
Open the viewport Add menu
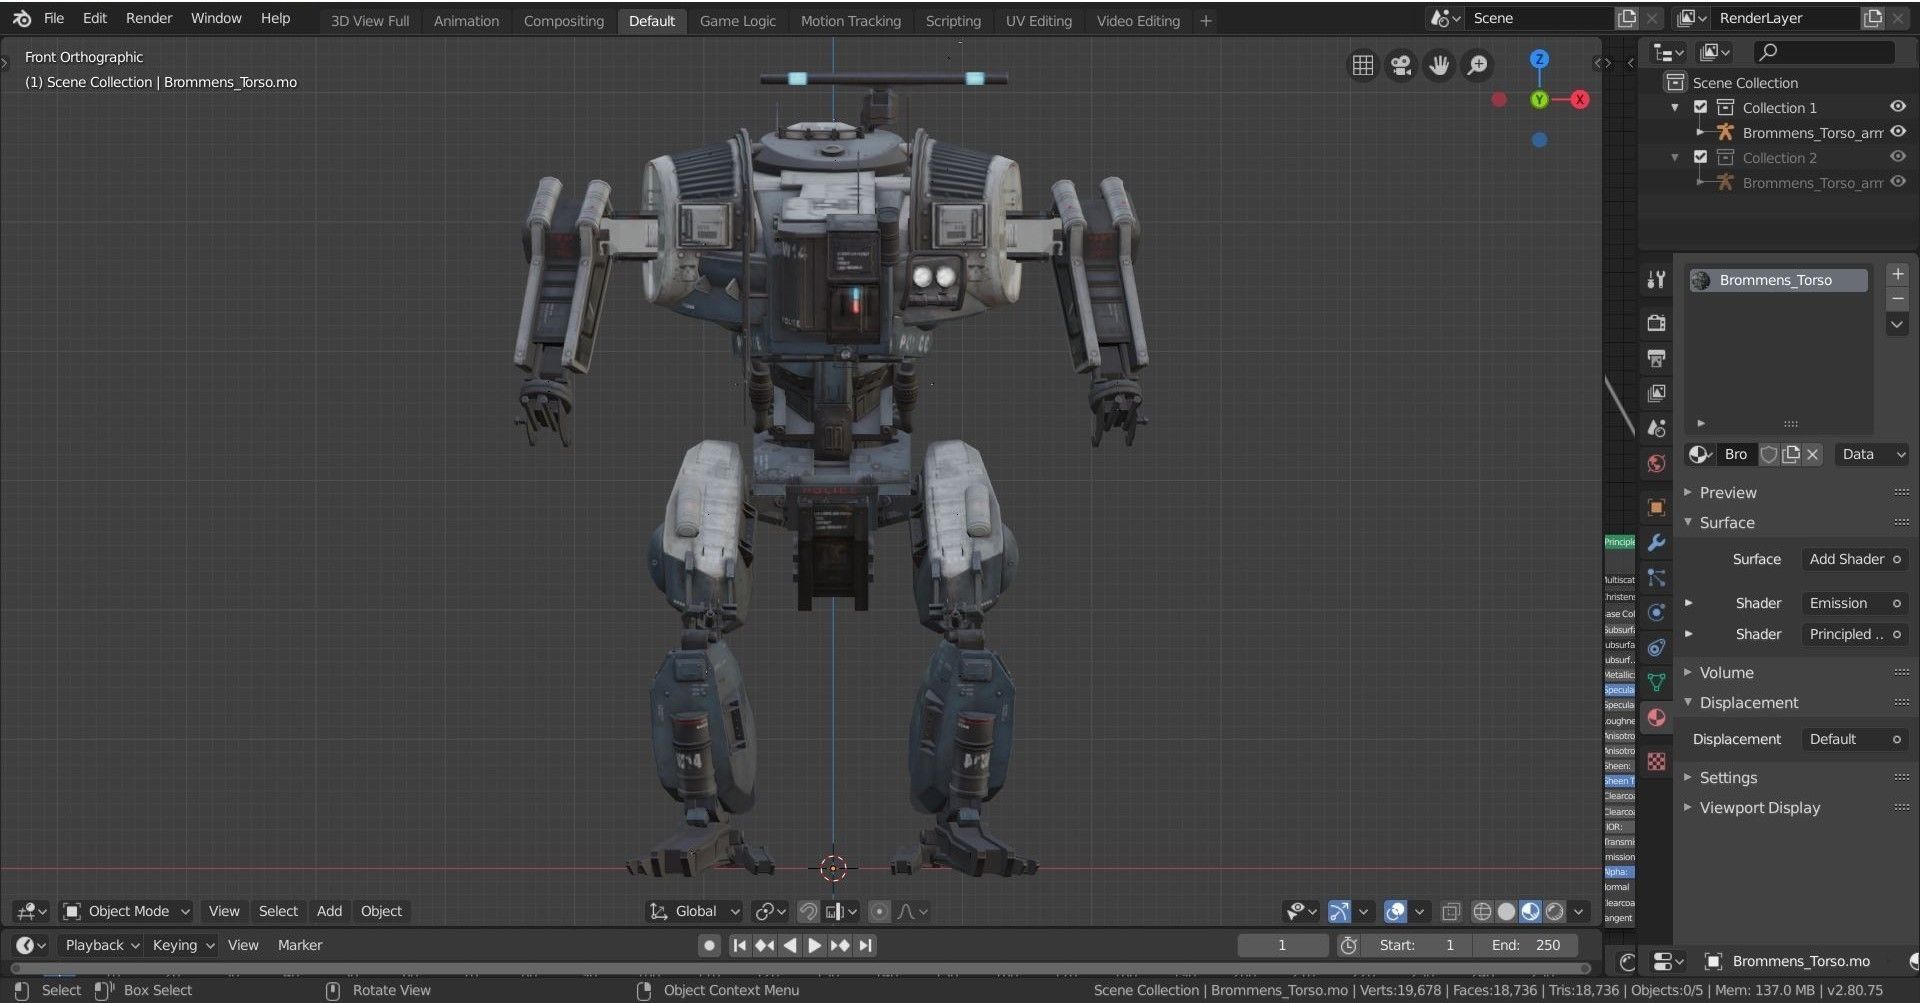(x=329, y=911)
